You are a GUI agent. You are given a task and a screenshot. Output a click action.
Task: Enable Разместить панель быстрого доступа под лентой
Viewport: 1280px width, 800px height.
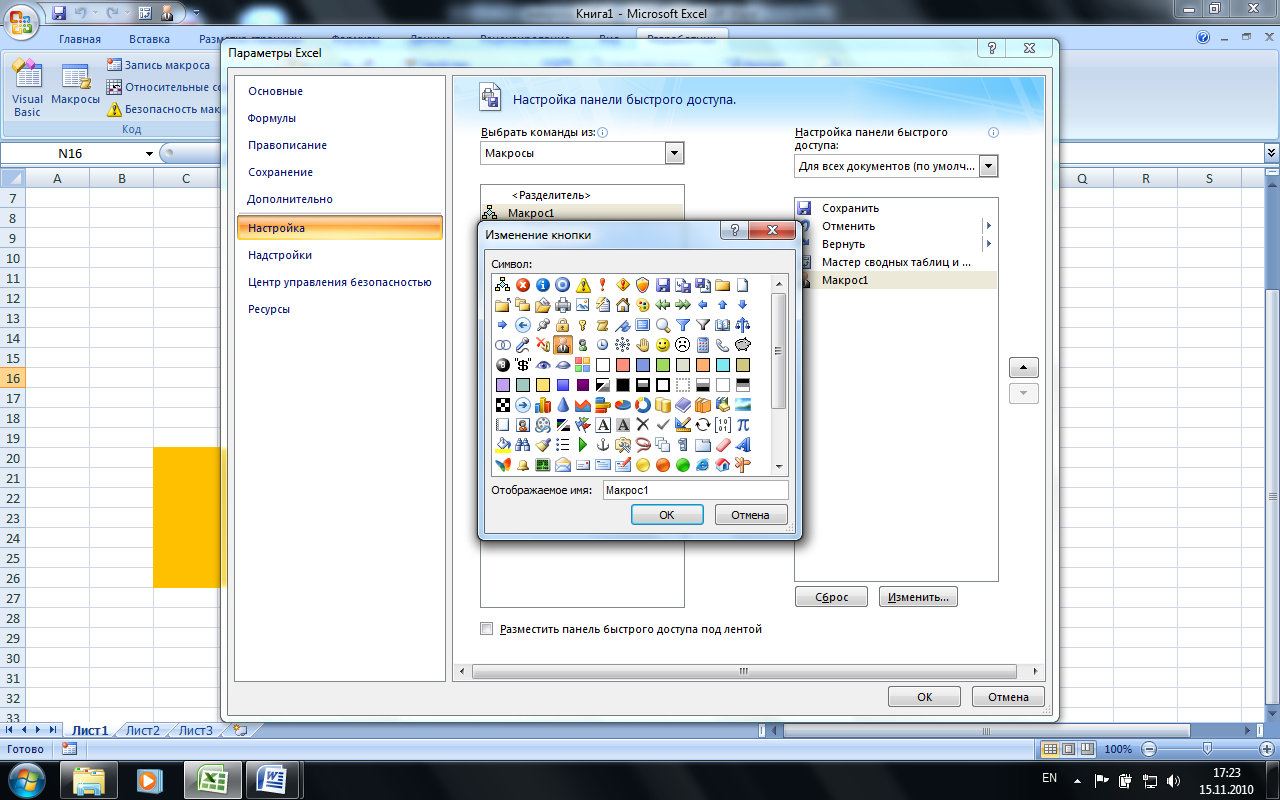point(487,629)
